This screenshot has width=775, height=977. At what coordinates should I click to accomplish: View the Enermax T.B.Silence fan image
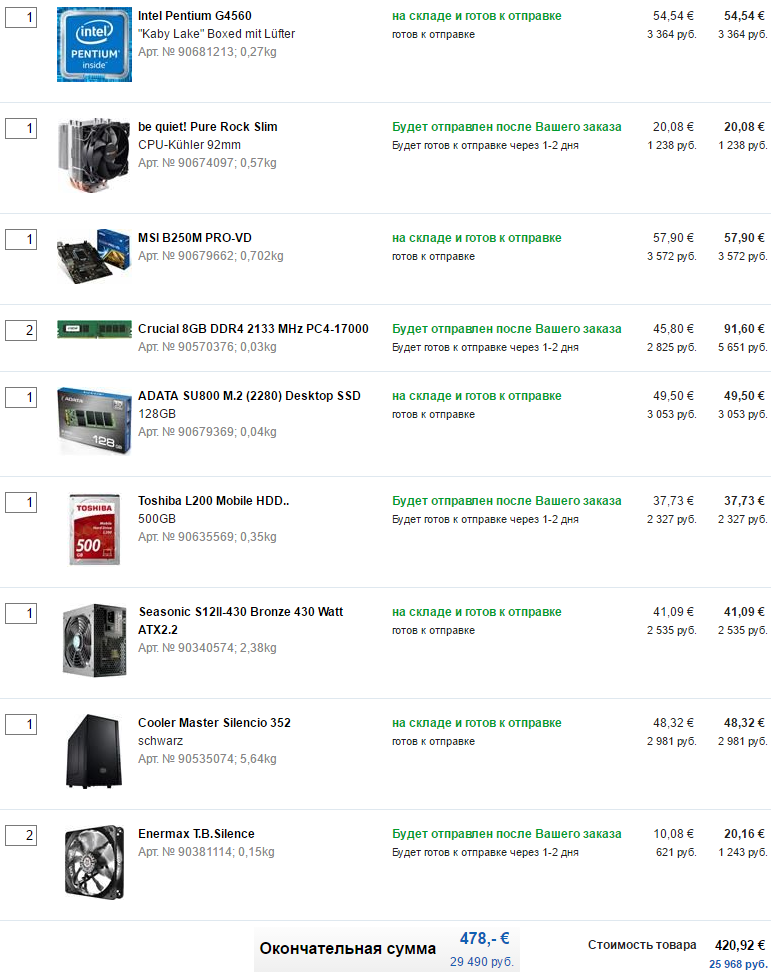tap(95, 862)
